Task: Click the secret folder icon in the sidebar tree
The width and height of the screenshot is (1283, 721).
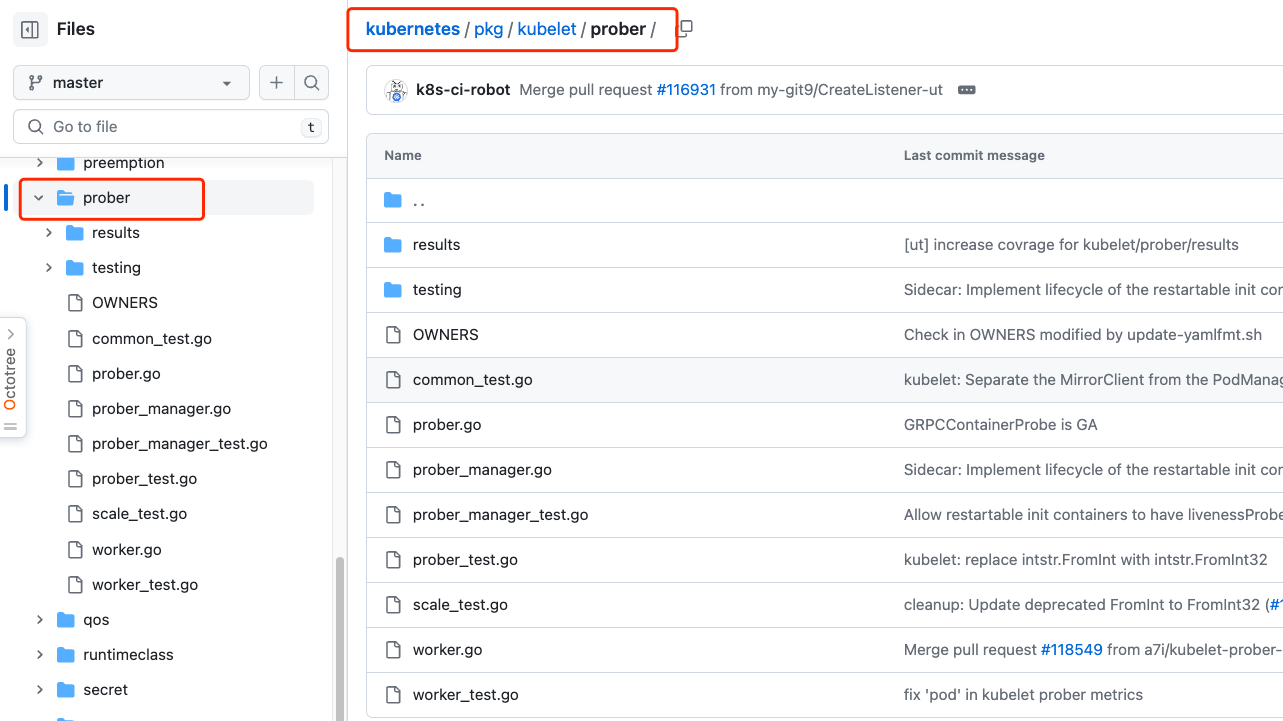Action: (x=66, y=690)
